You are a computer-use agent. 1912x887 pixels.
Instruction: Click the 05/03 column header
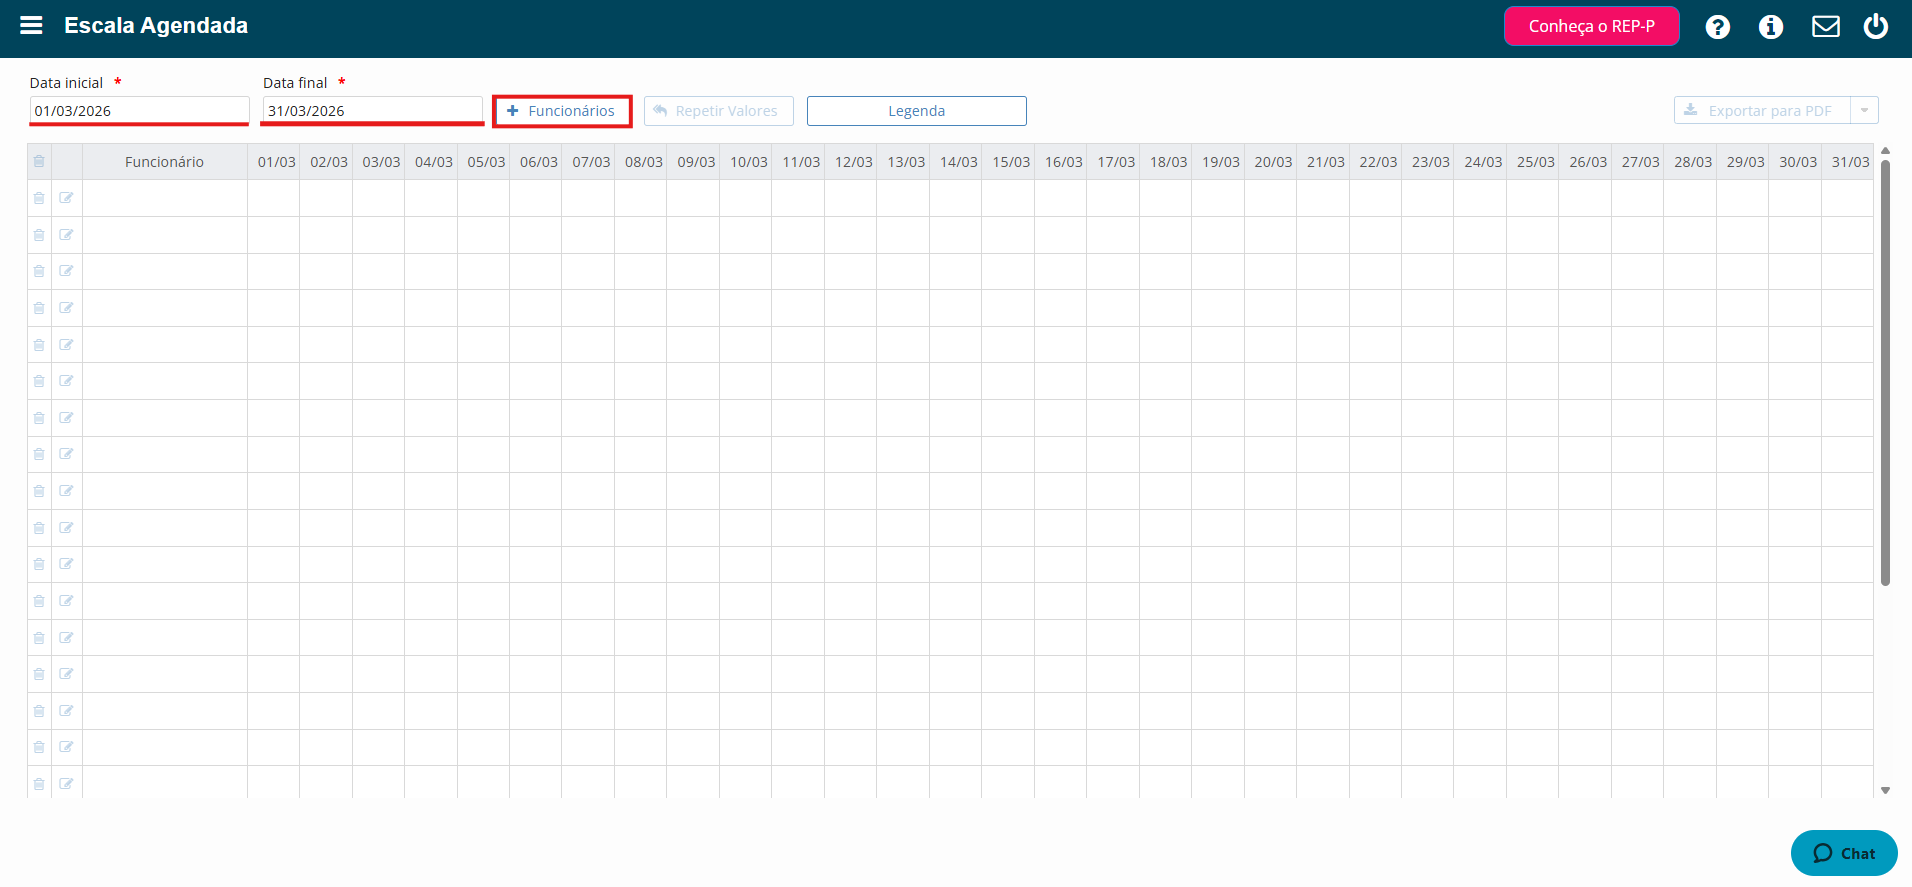click(486, 162)
